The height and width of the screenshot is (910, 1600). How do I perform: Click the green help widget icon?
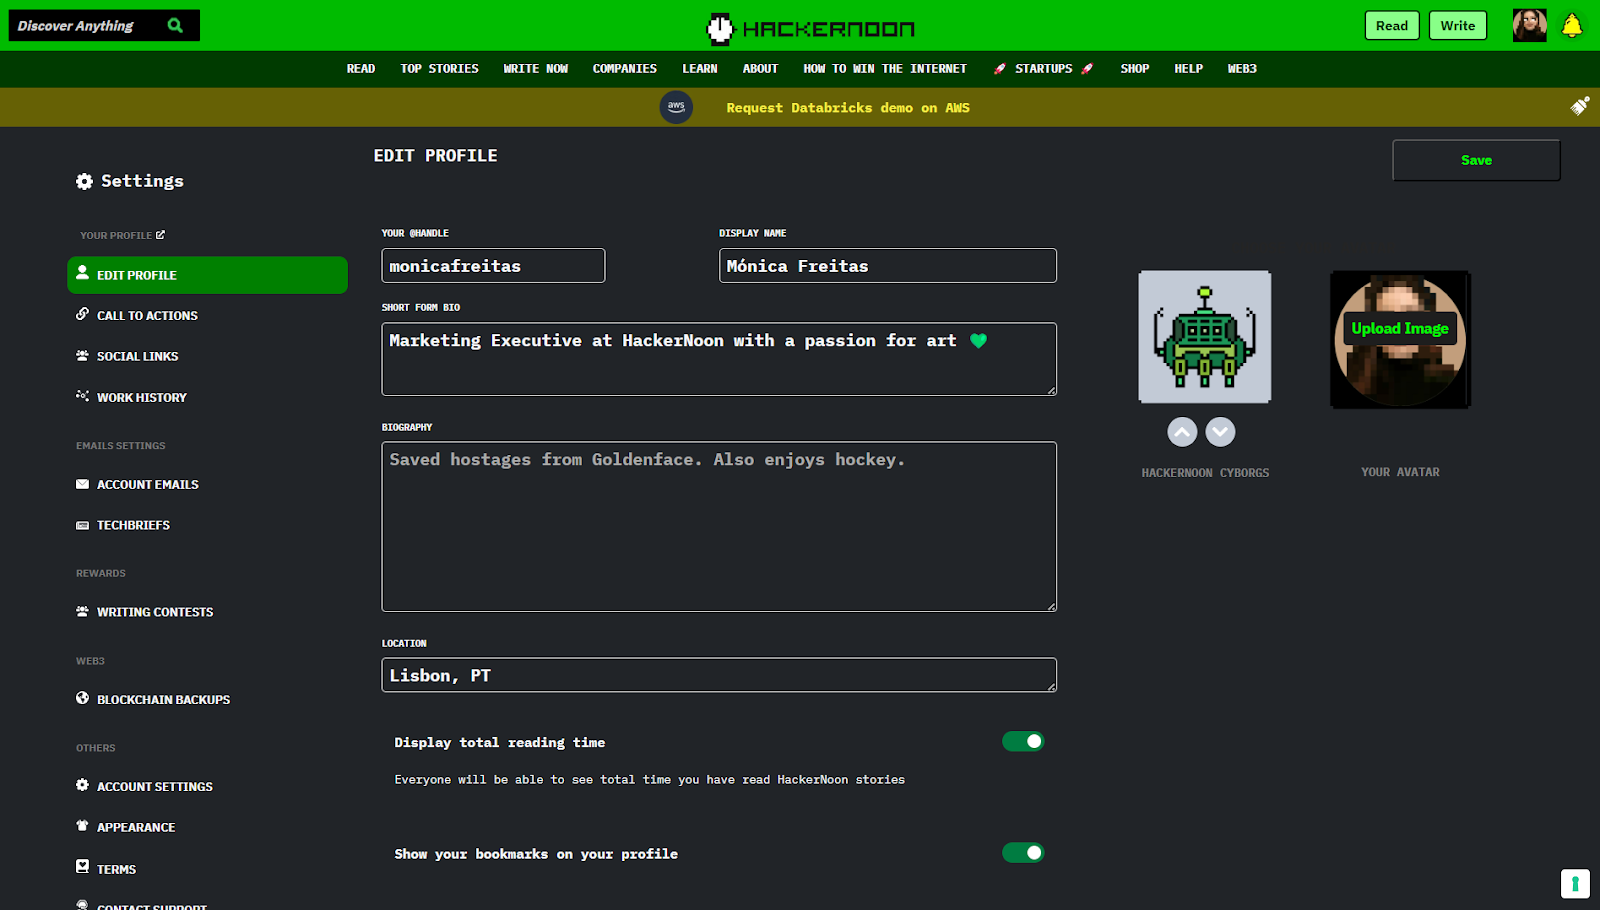click(x=1575, y=883)
